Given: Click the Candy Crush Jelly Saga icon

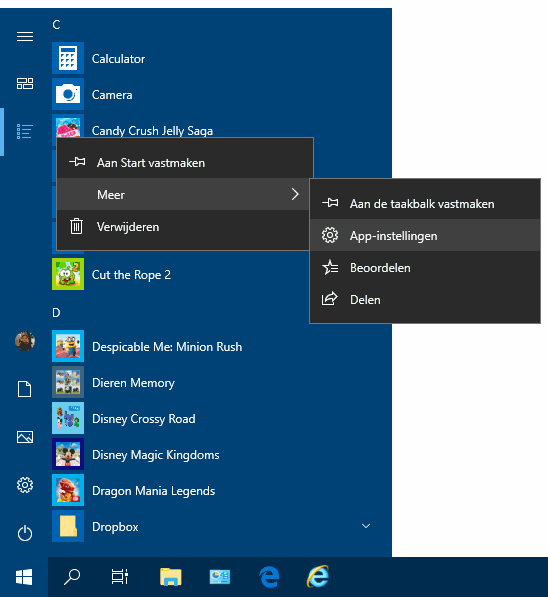Looking at the screenshot, I should [68, 126].
